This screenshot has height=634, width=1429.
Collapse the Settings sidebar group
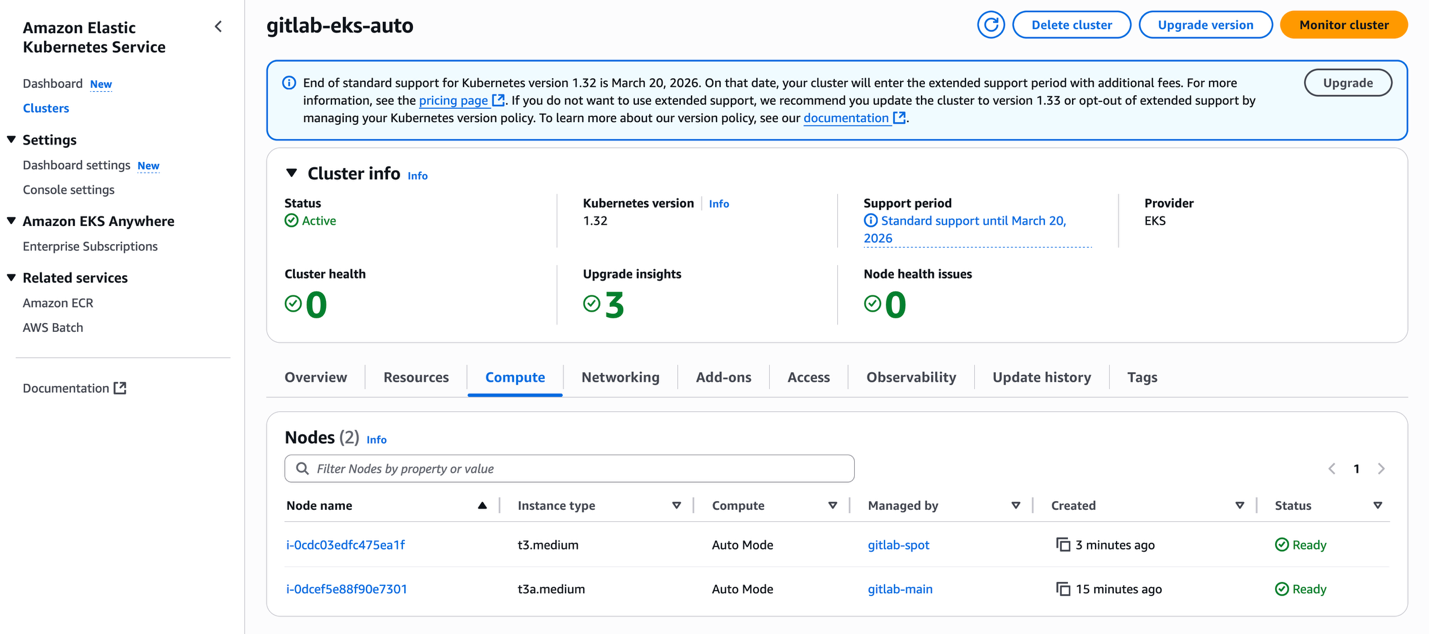pyautogui.click(x=12, y=140)
